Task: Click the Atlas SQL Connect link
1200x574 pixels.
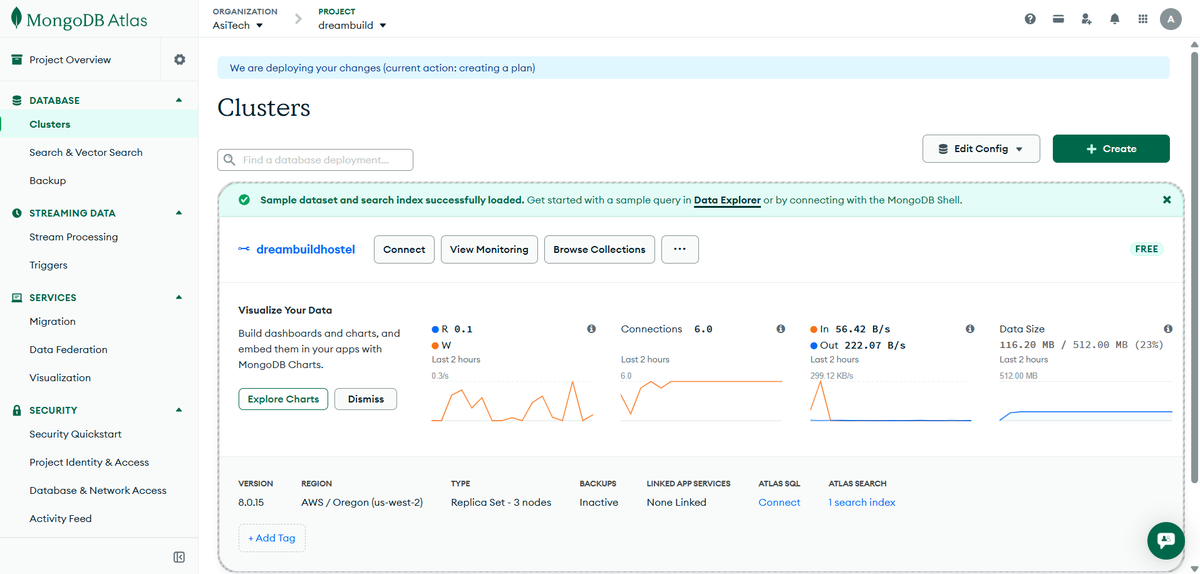Action: click(x=779, y=503)
